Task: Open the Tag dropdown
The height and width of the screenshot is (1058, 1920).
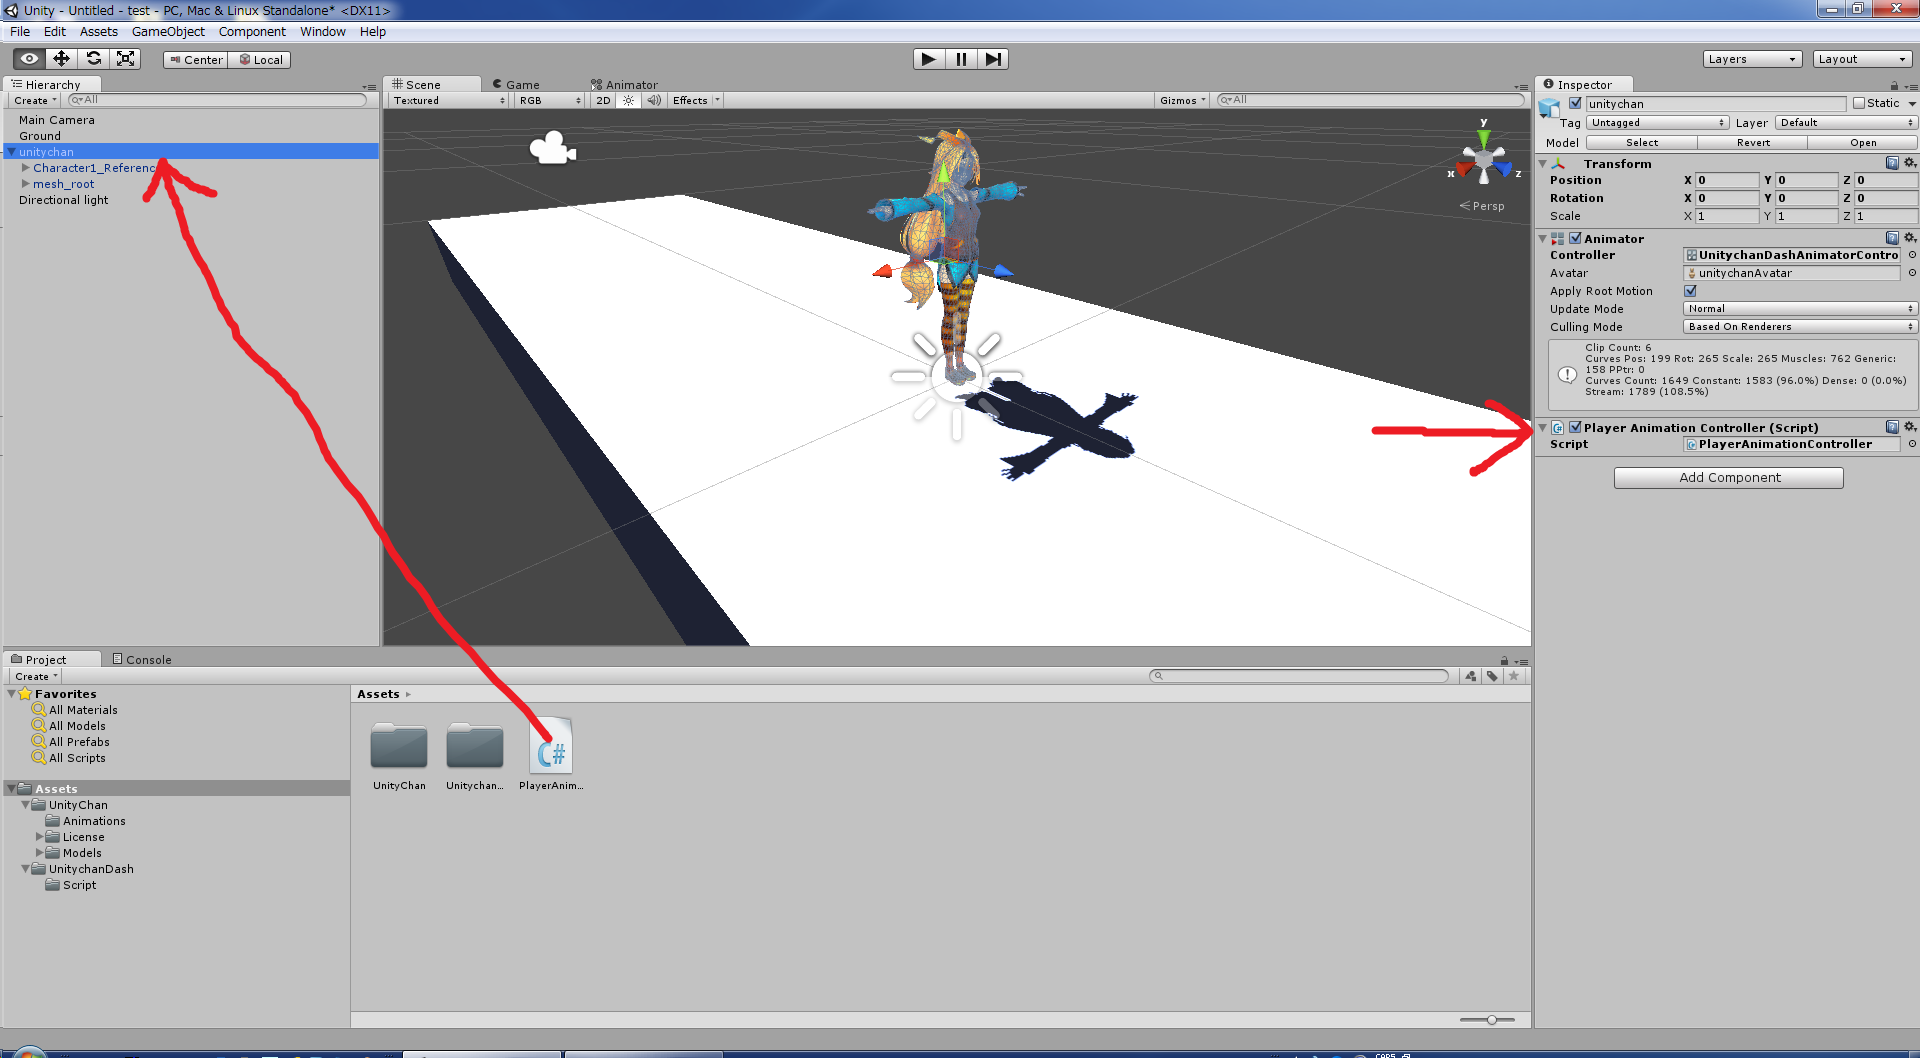Action: click(x=1657, y=123)
